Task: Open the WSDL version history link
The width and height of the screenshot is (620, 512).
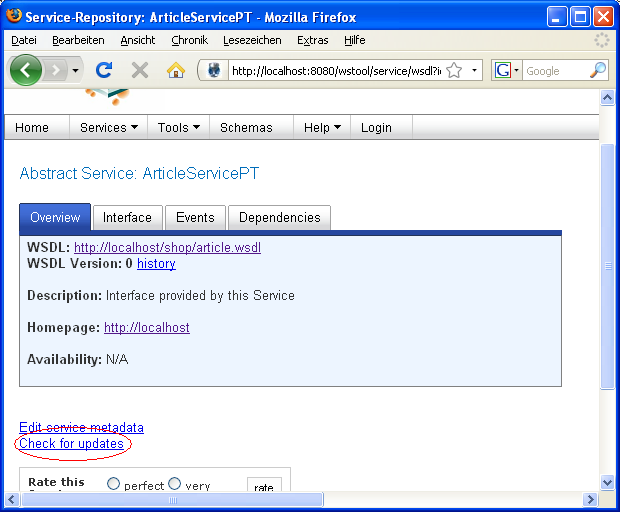Action: click(156, 264)
